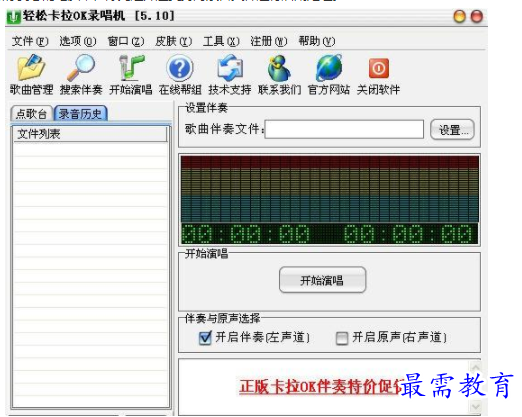
Task: Click the 开始演唱 microphone toolbar icon
Action: (x=131, y=68)
